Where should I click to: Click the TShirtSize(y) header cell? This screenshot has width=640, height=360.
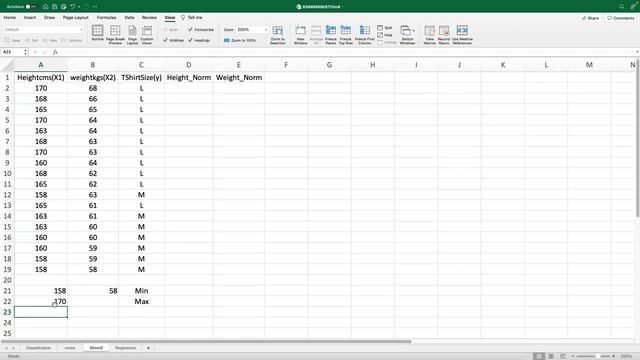pyautogui.click(x=141, y=77)
